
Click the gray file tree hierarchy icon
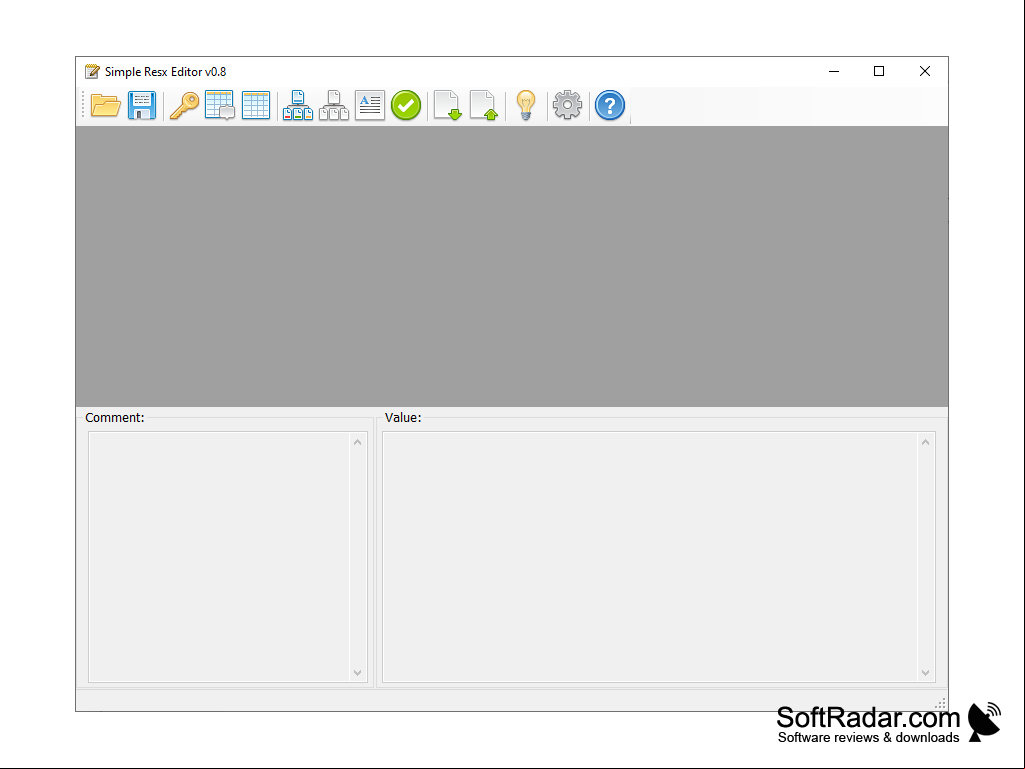tap(333, 105)
